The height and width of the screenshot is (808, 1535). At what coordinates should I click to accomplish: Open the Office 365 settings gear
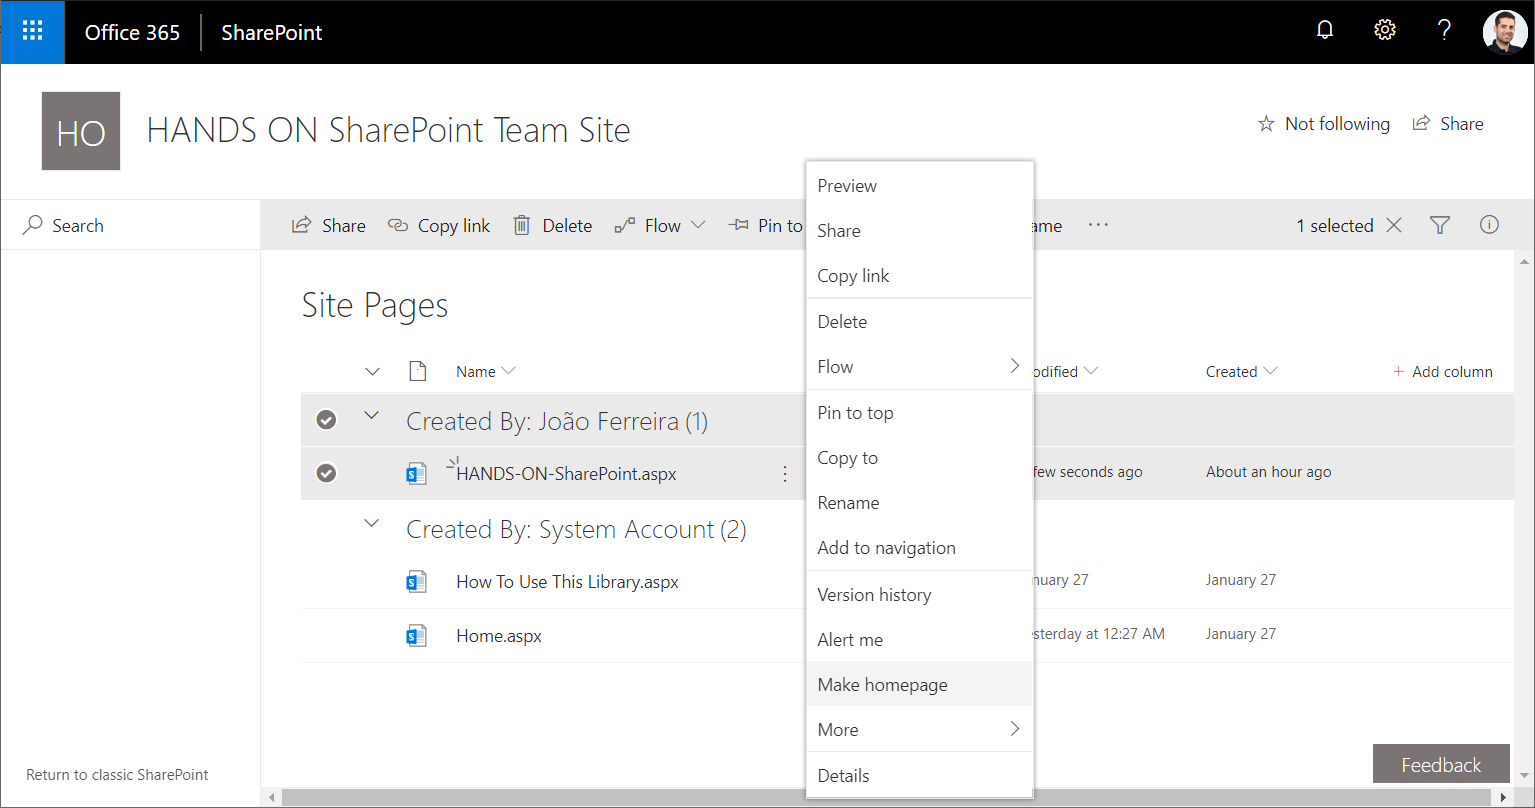[1384, 30]
